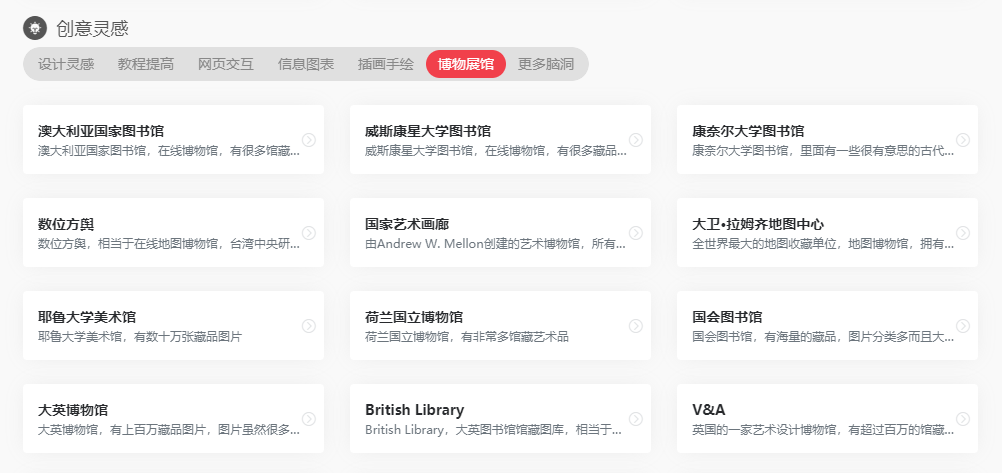Click arrow icon on 数位方舆 card

[x=309, y=233]
